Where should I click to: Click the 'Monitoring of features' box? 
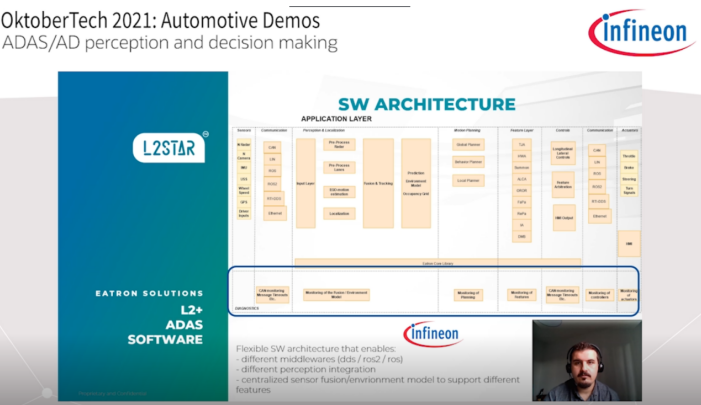click(x=522, y=295)
